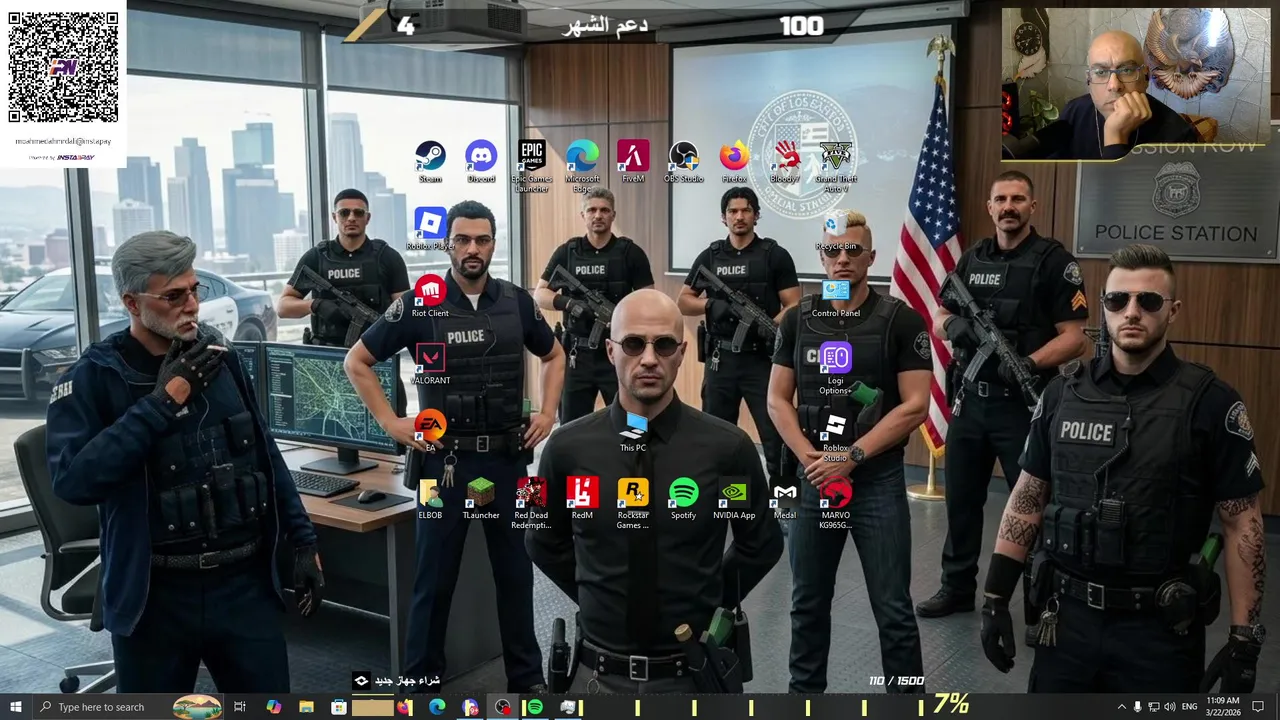Select the Roblox Studio shortcut

[836, 436]
